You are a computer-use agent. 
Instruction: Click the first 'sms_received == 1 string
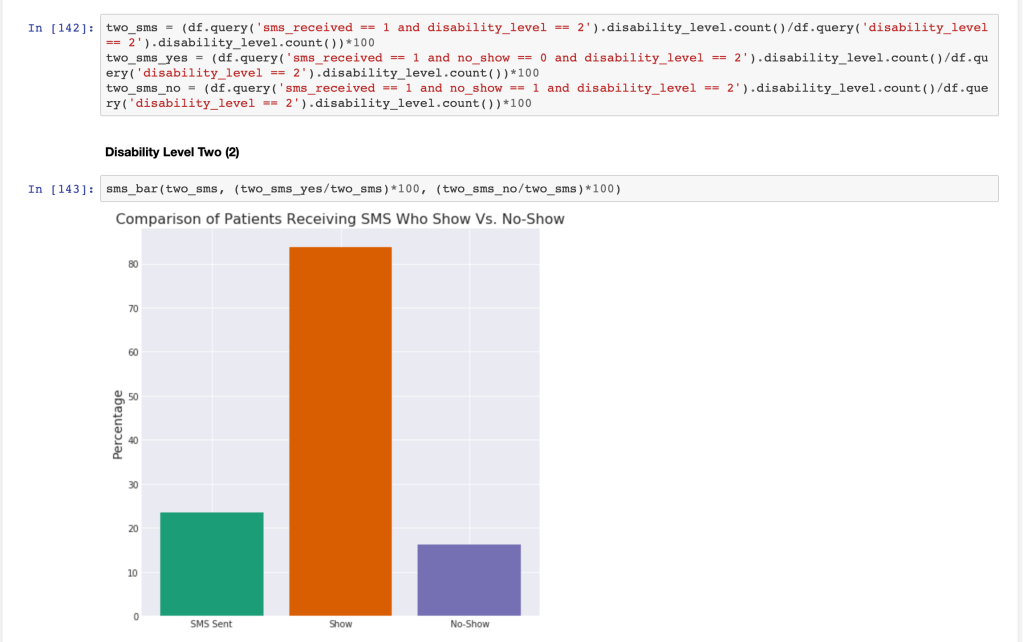tap(320, 28)
